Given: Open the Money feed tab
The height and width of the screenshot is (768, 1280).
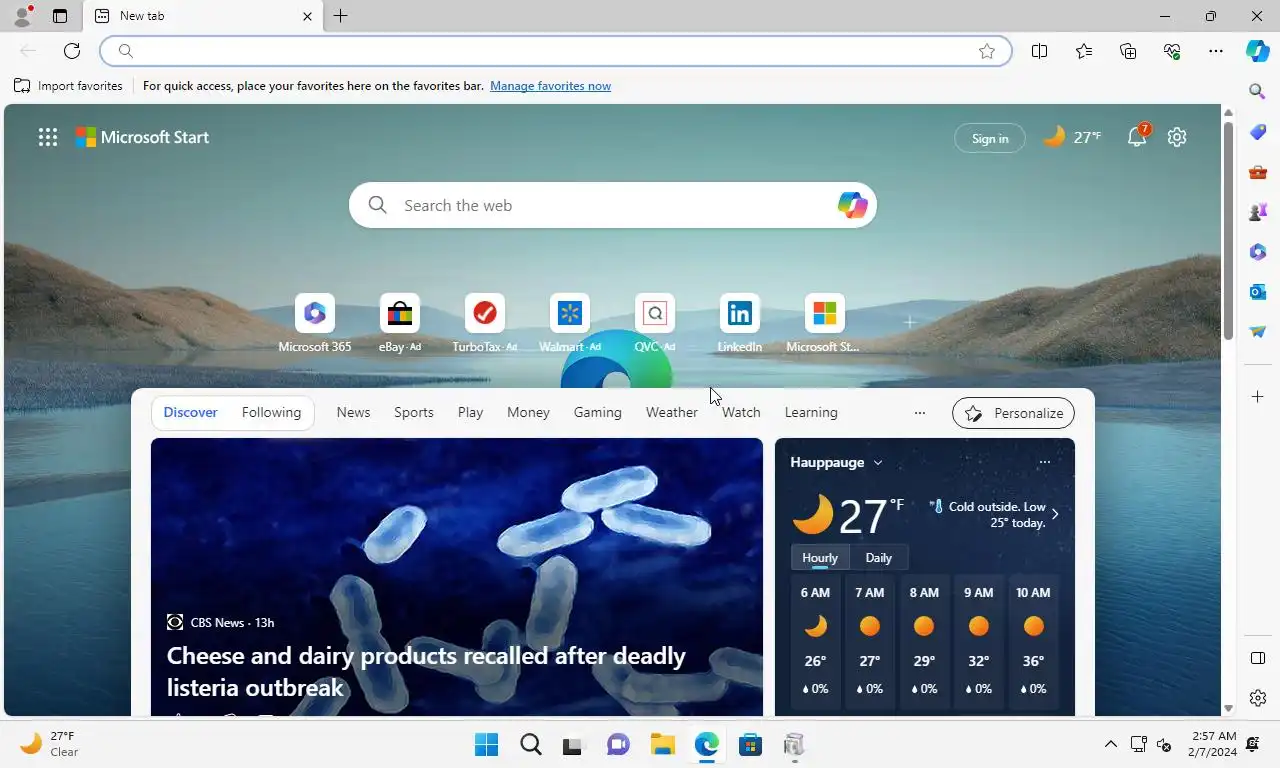Looking at the screenshot, I should click(x=528, y=412).
